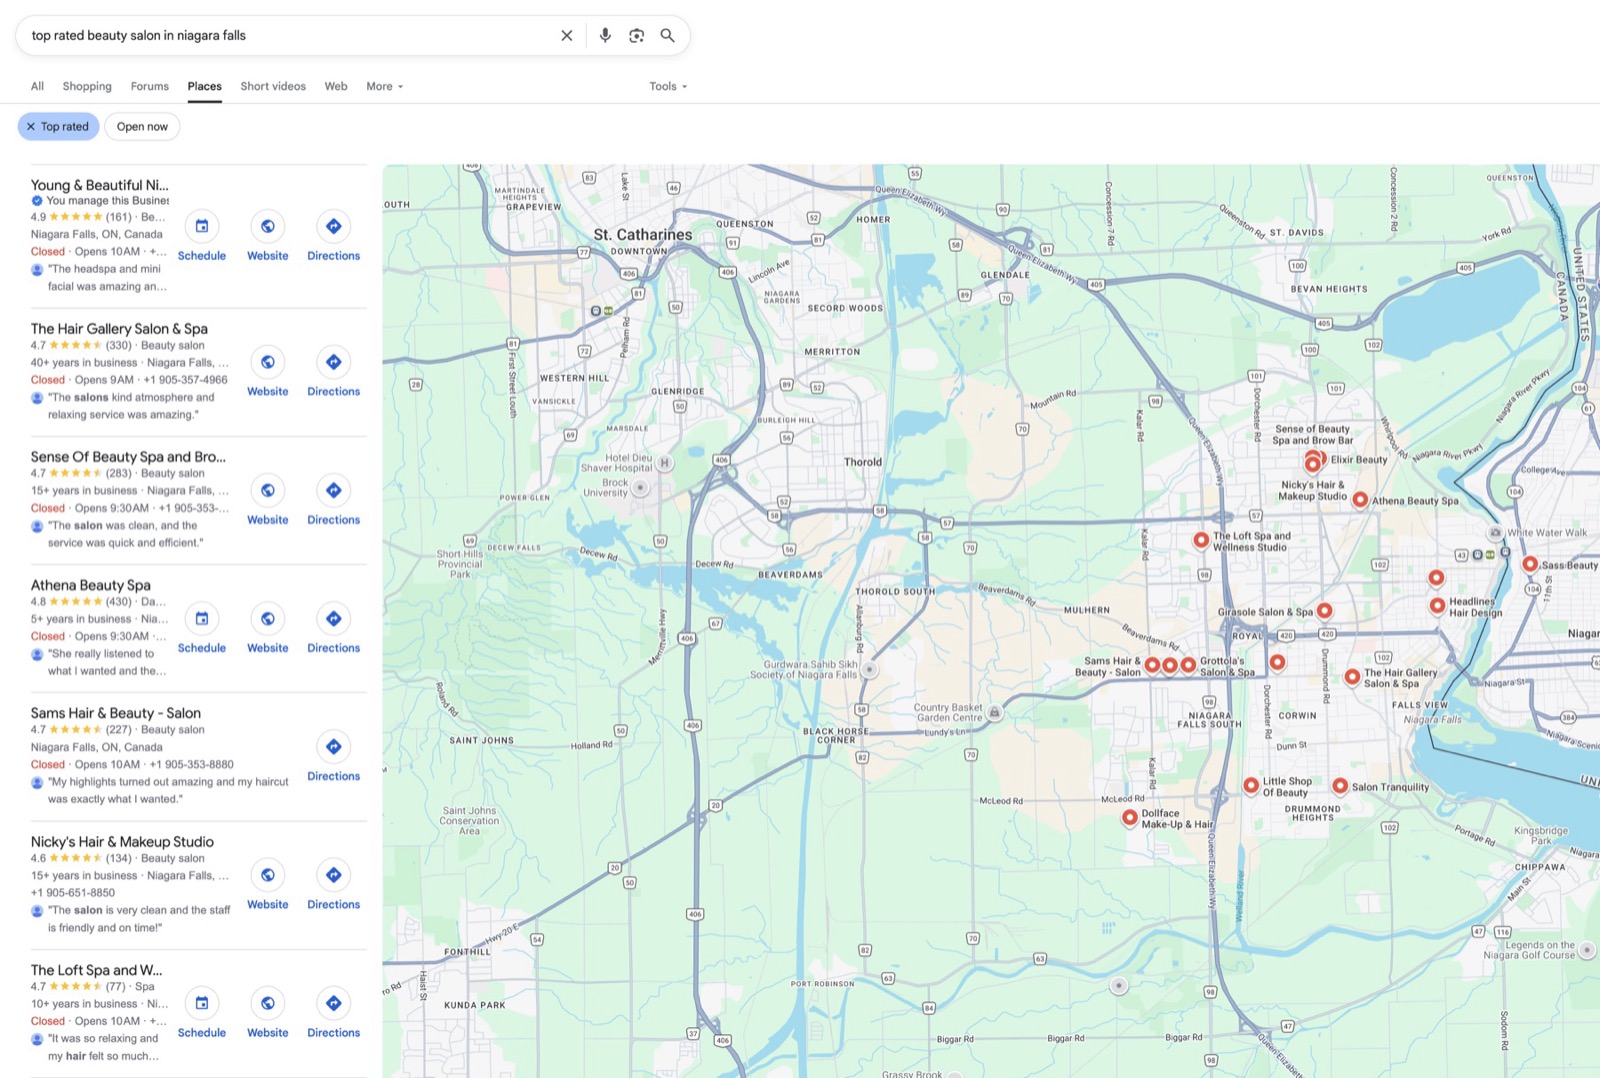Open The Hair Gallery Salon website icon
Screen dimensions: 1600x1078
(268, 362)
